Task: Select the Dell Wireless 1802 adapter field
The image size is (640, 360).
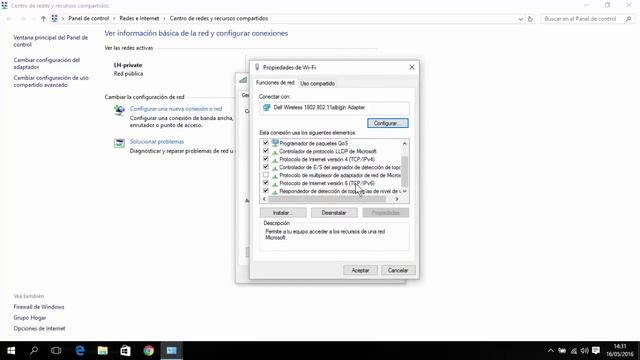Action: point(334,107)
